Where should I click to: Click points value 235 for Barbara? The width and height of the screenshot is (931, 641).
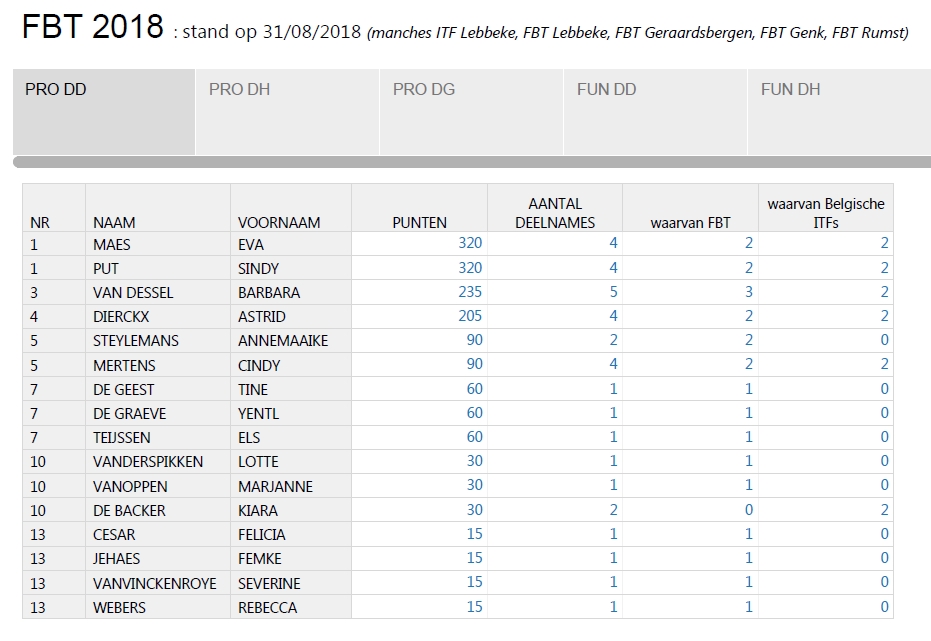469,292
